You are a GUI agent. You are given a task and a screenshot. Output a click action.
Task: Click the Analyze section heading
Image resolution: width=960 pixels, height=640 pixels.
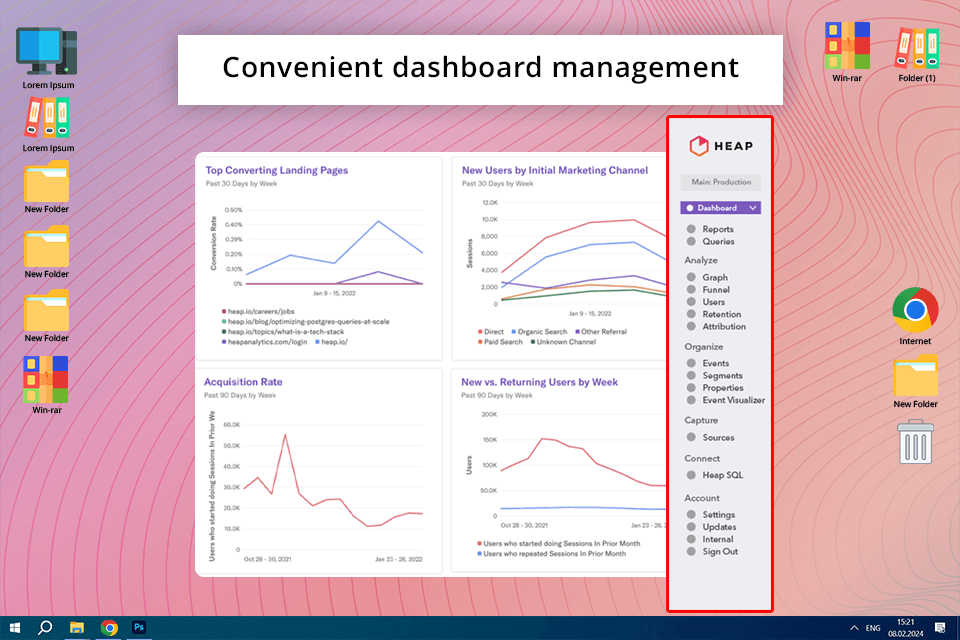(701, 260)
